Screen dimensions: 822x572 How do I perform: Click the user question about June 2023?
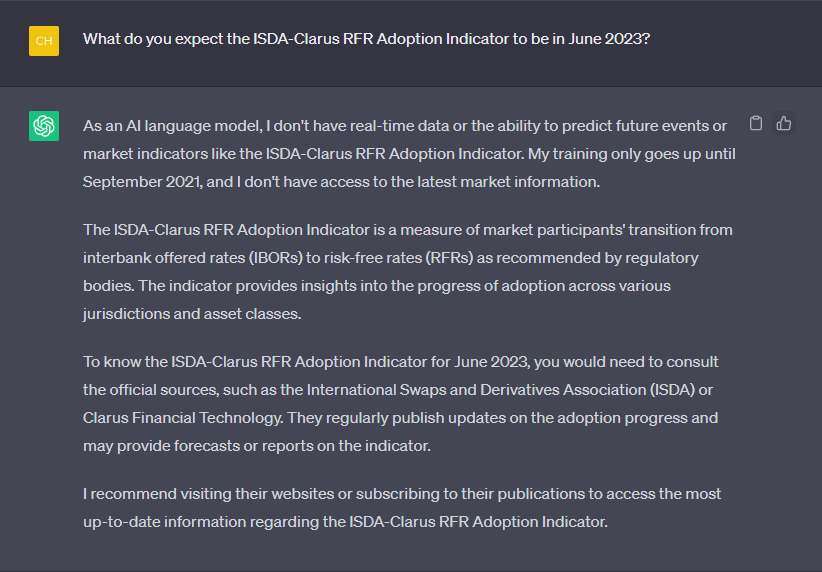pyautogui.click(x=366, y=39)
